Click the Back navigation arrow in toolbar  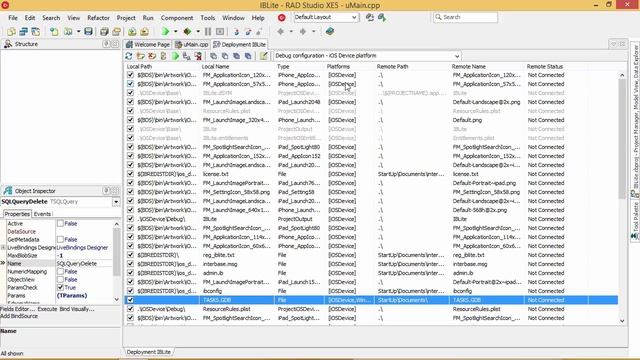point(280,31)
